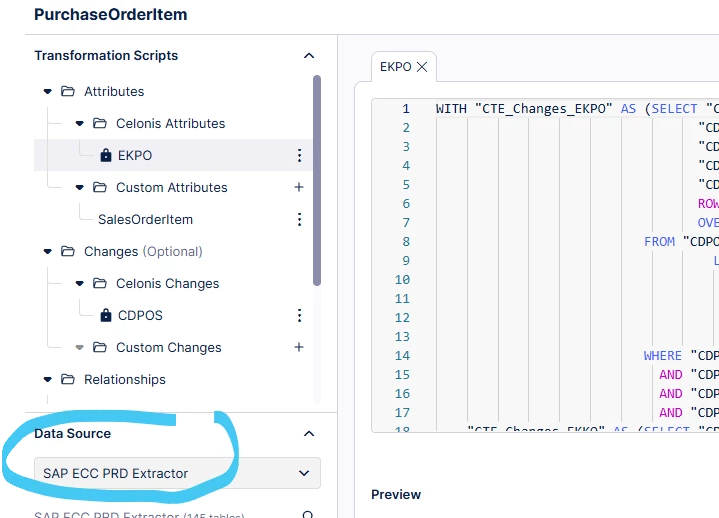Image resolution: width=719 pixels, height=518 pixels.
Task: Click the Preview heading
Action: [x=396, y=495]
